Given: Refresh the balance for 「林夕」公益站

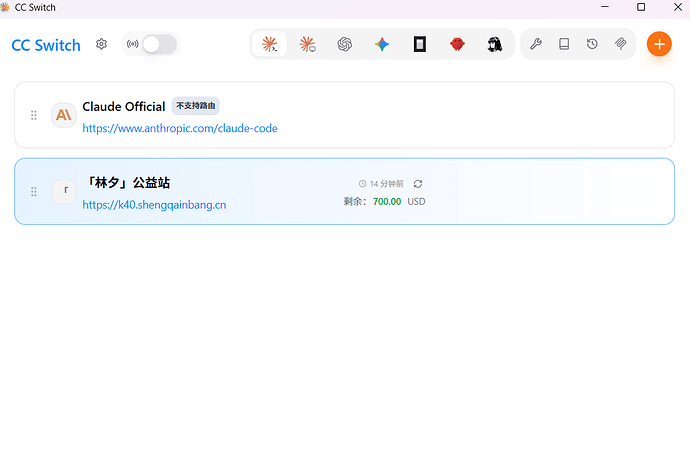Looking at the screenshot, I should coord(418,184).
